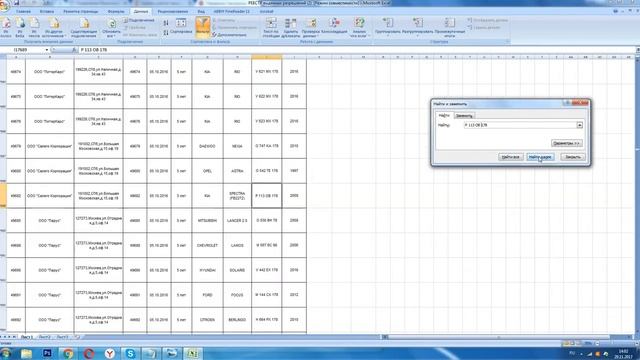Click the Office button
The height and width of the screenshot is (360, 640).
tap(5, 6)
